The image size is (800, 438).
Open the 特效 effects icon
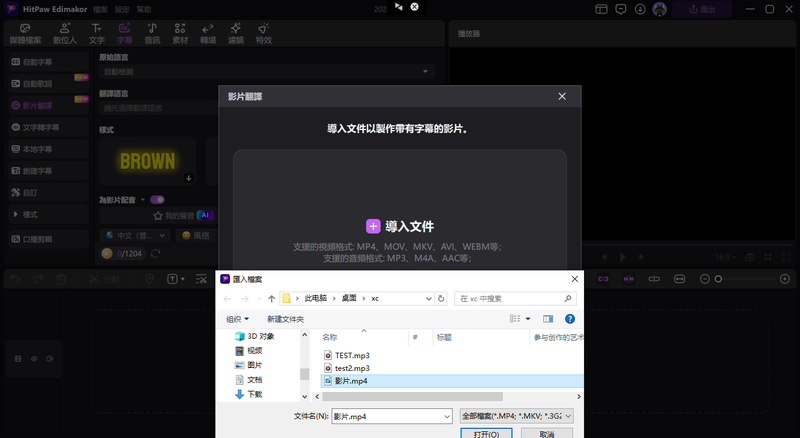263,34
